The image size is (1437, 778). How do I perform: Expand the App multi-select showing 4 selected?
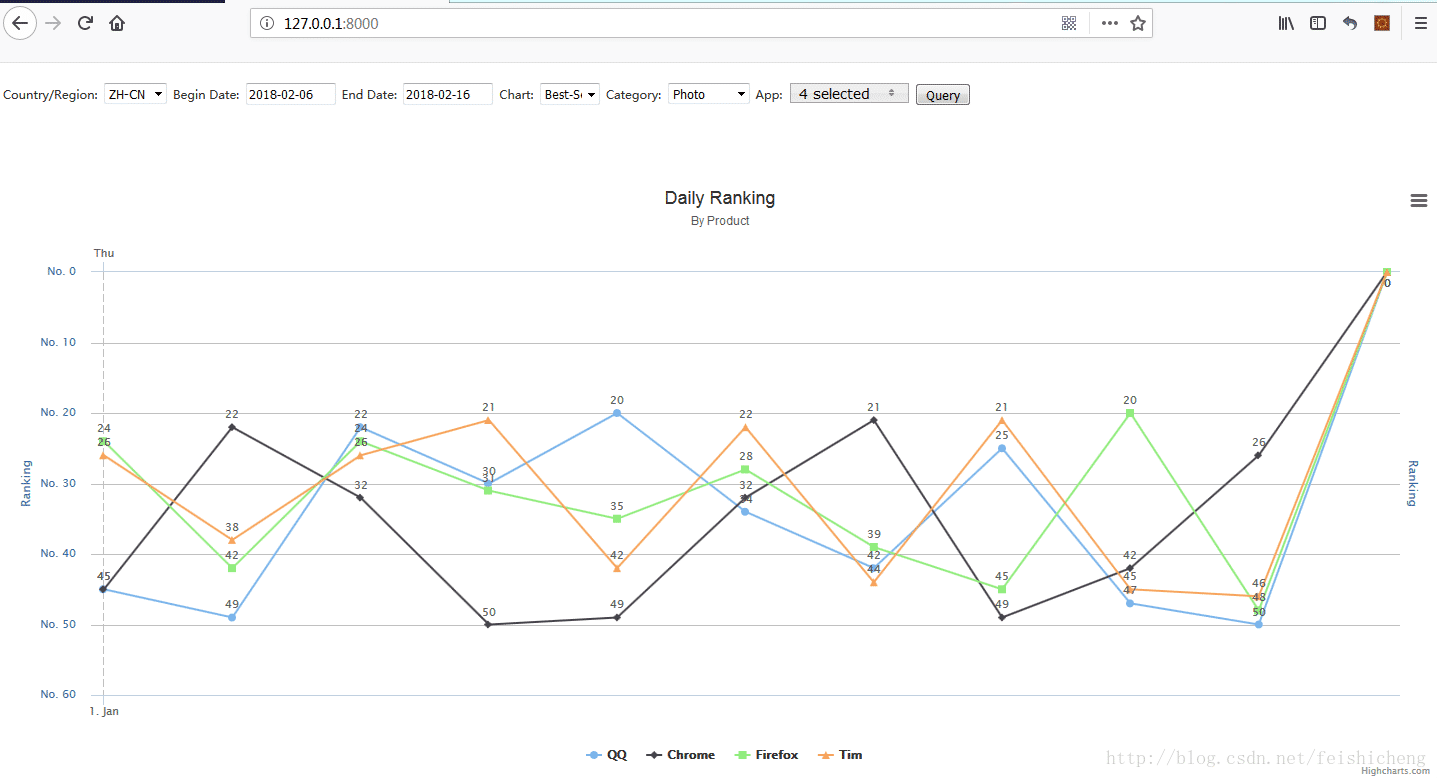[849, 94]
